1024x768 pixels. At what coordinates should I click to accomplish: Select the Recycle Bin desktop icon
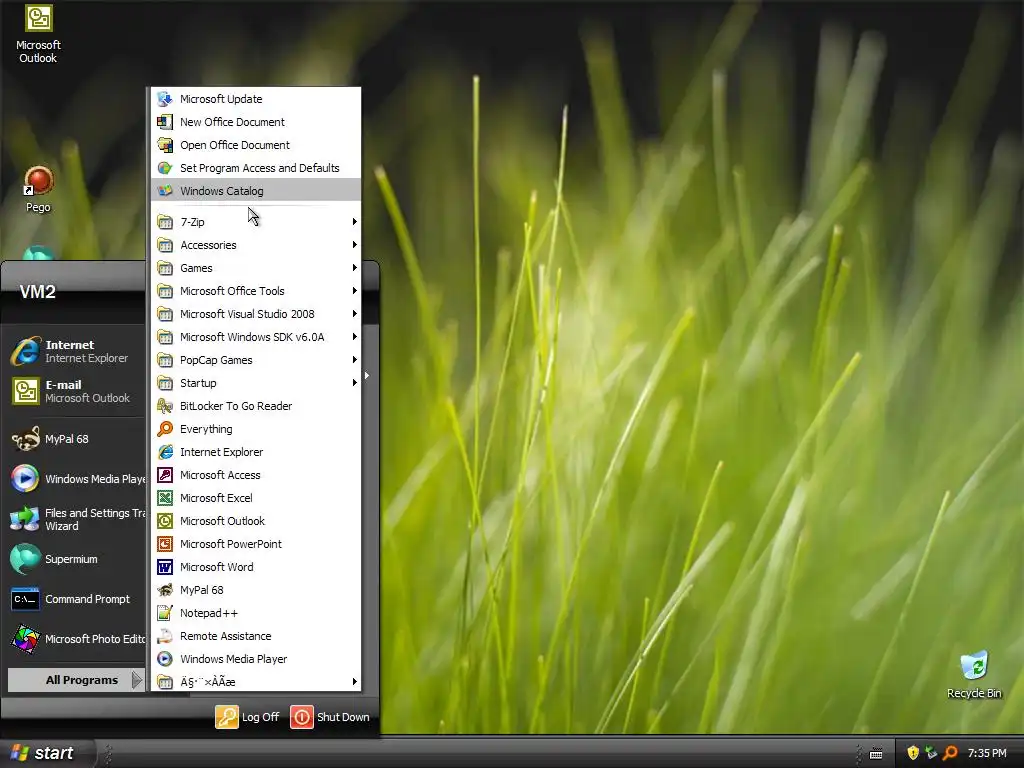(x=974, y=675)
